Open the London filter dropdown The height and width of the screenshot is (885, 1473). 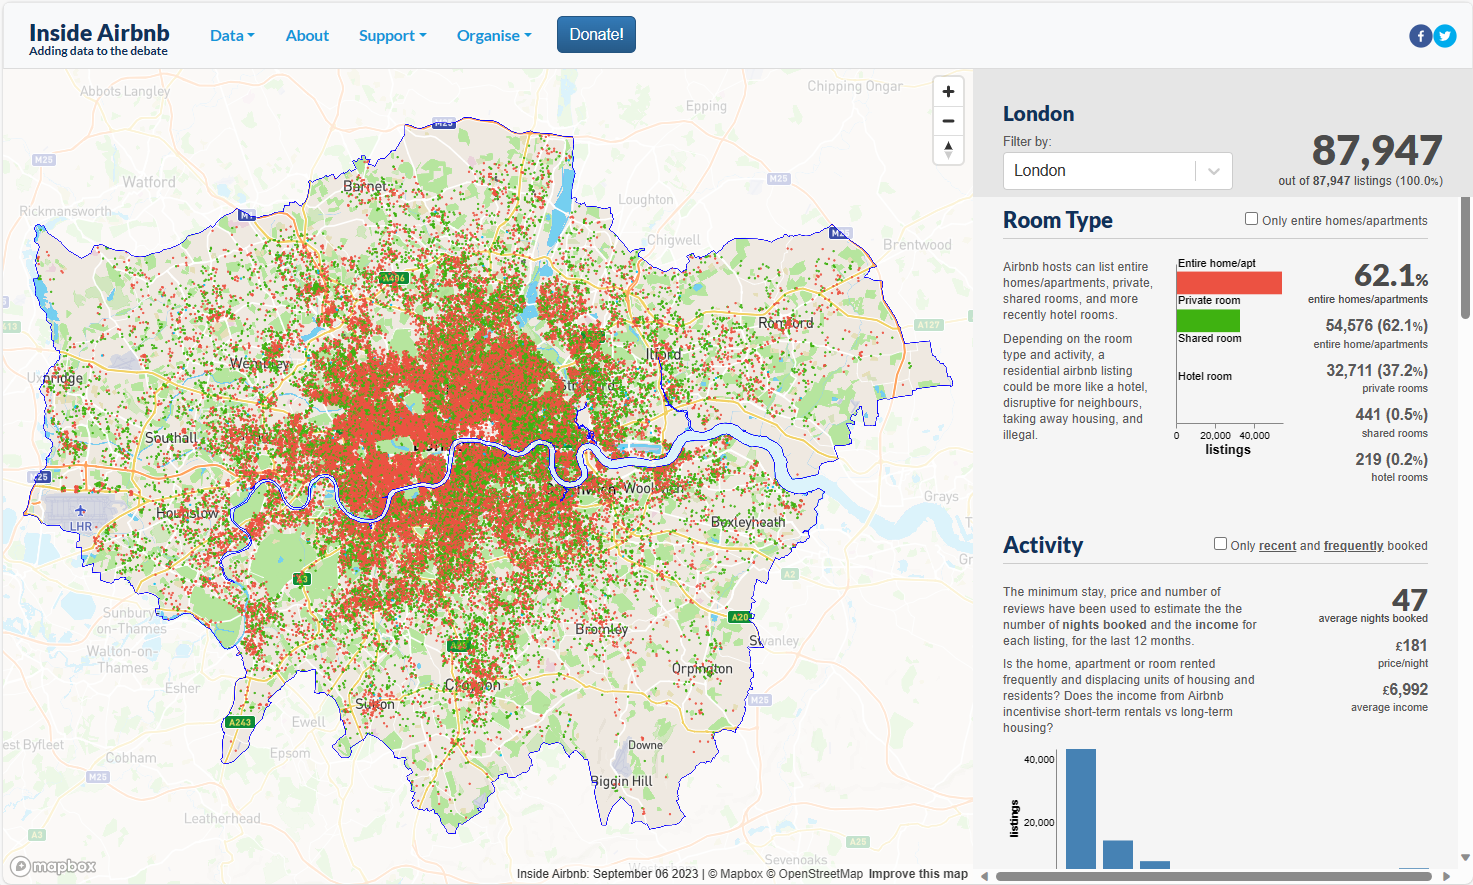pos(1117,171)
